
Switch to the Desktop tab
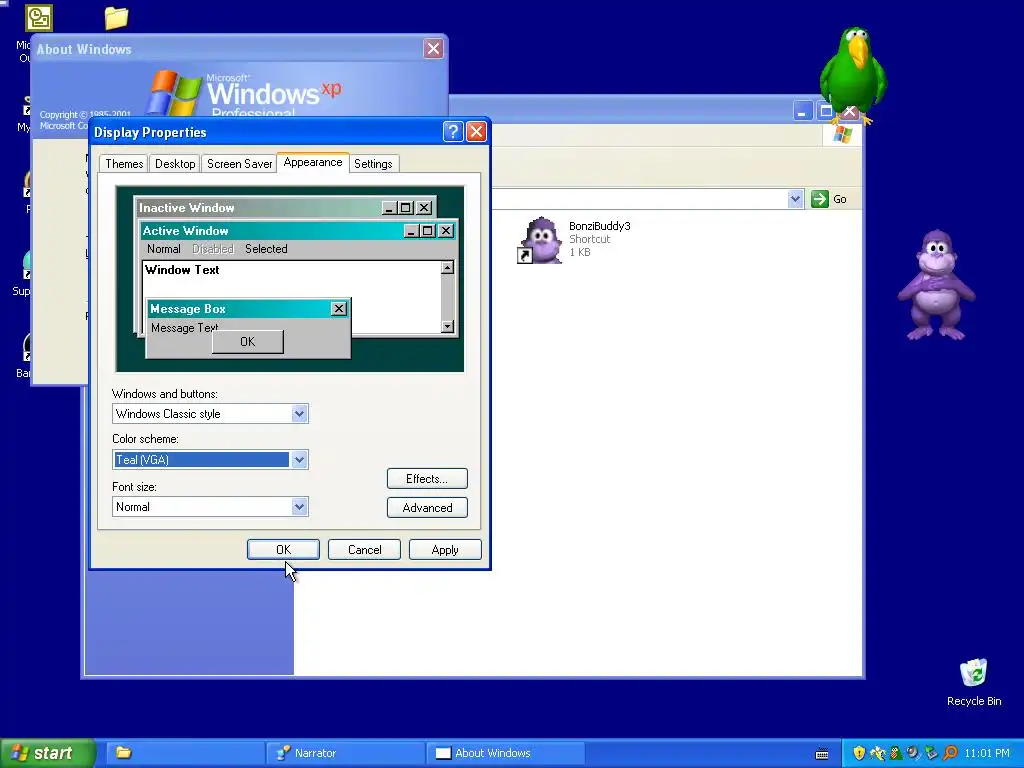(175, 164)
